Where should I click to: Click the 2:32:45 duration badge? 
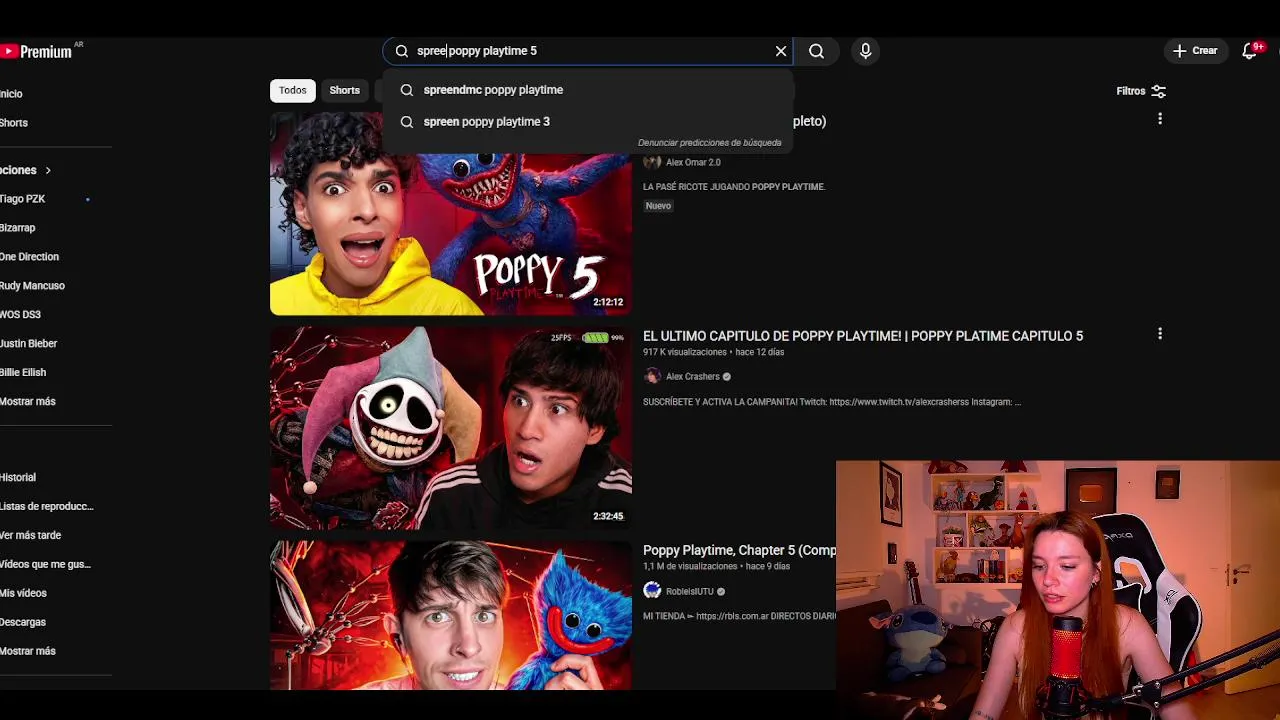tap(608, 517)
